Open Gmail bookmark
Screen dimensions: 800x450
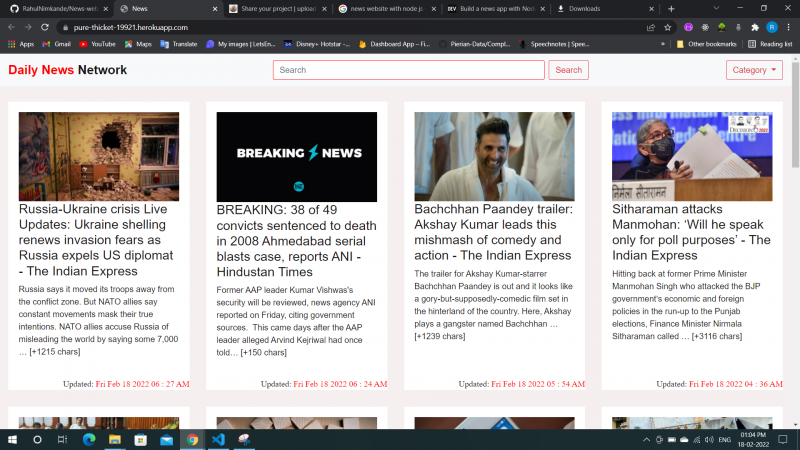point(56,44)
